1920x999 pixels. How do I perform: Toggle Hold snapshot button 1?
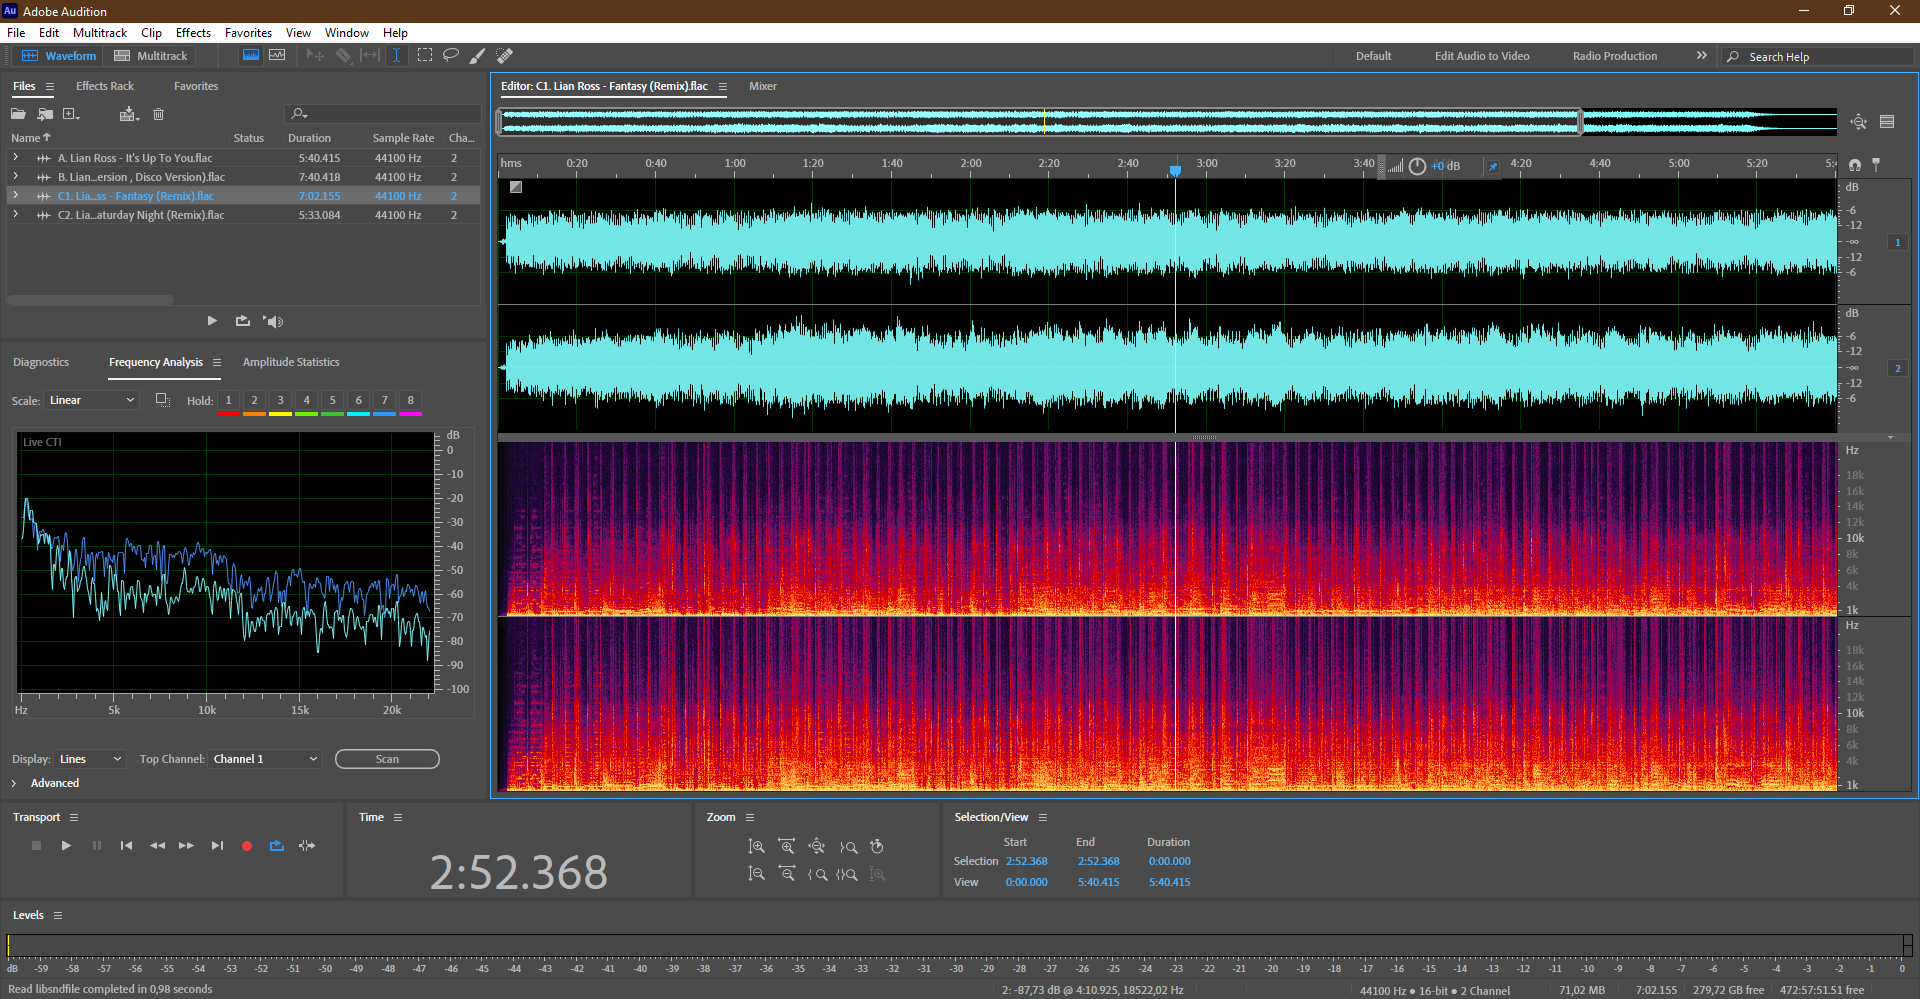tap(228, 400)
